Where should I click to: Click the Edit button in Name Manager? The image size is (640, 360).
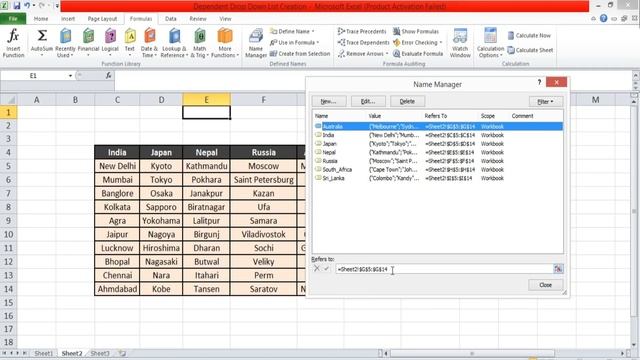[x=368, y=101]
